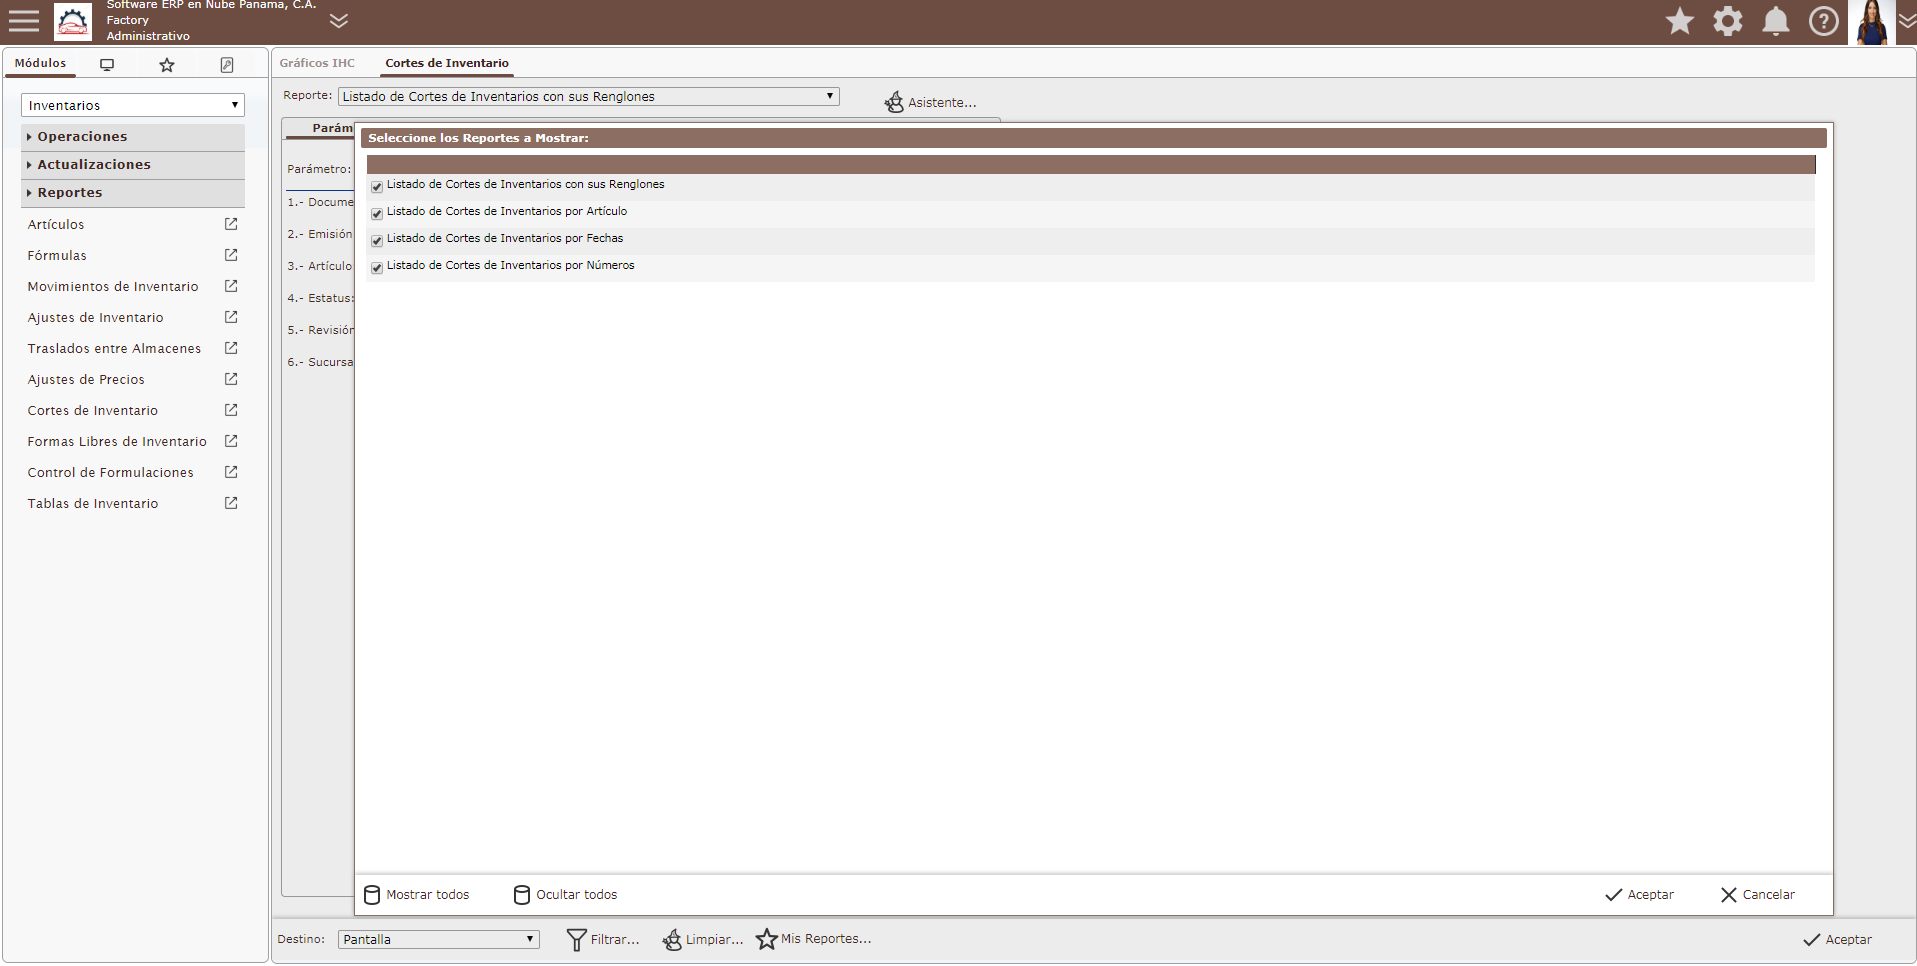This screenshot has width=1917, height=966.
Task: Expand the Operaciones section
Action: point(133,136)
